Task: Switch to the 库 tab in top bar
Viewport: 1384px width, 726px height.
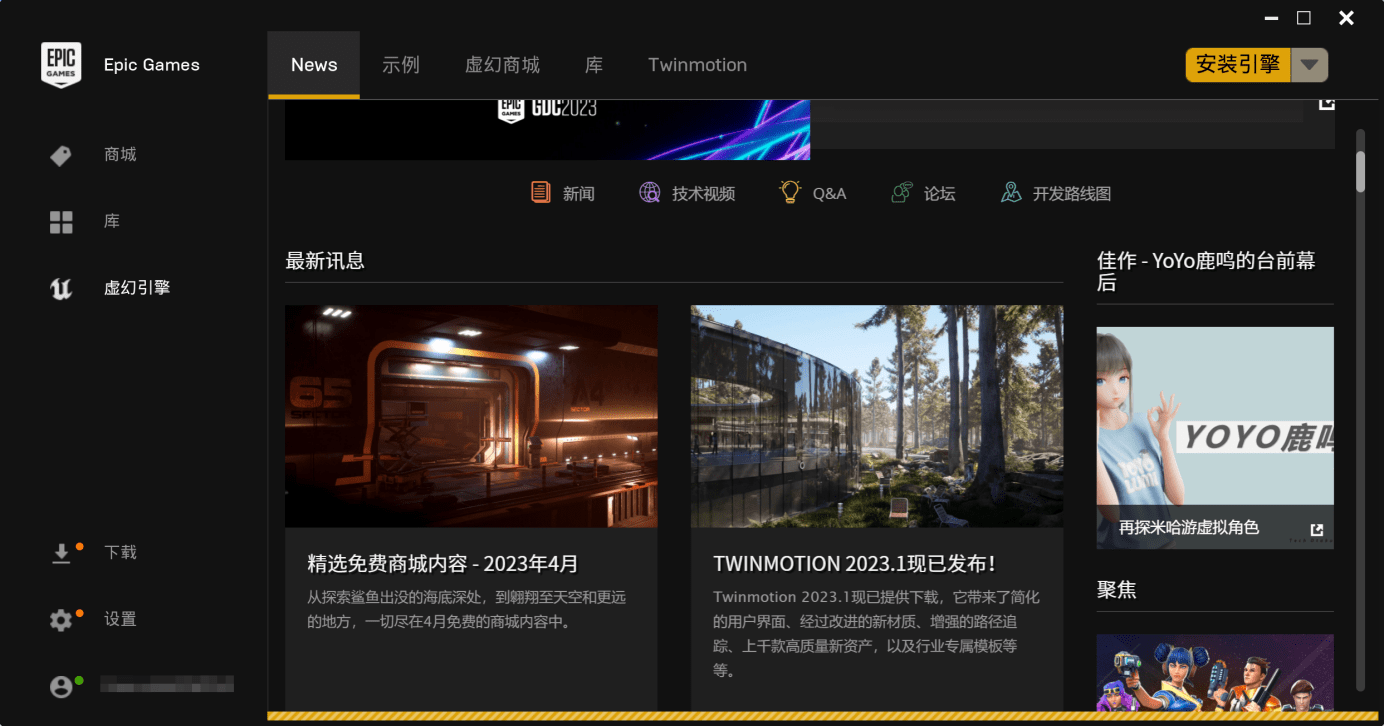Action: point(594,65)
